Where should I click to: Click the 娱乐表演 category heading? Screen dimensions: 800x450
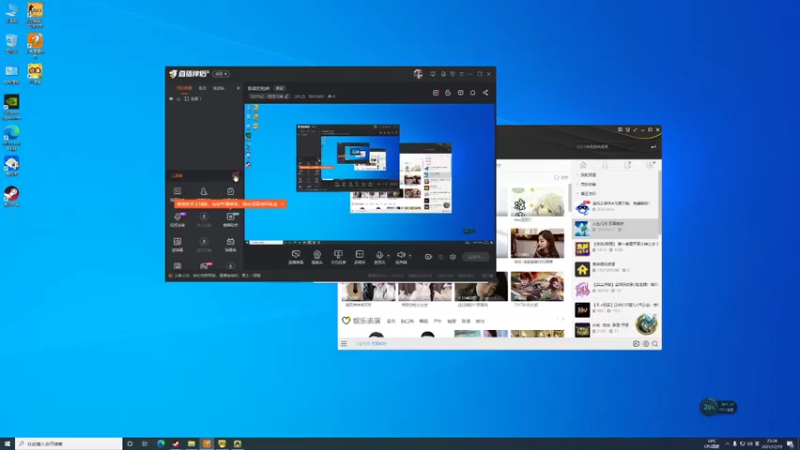(x=366, y=321)
